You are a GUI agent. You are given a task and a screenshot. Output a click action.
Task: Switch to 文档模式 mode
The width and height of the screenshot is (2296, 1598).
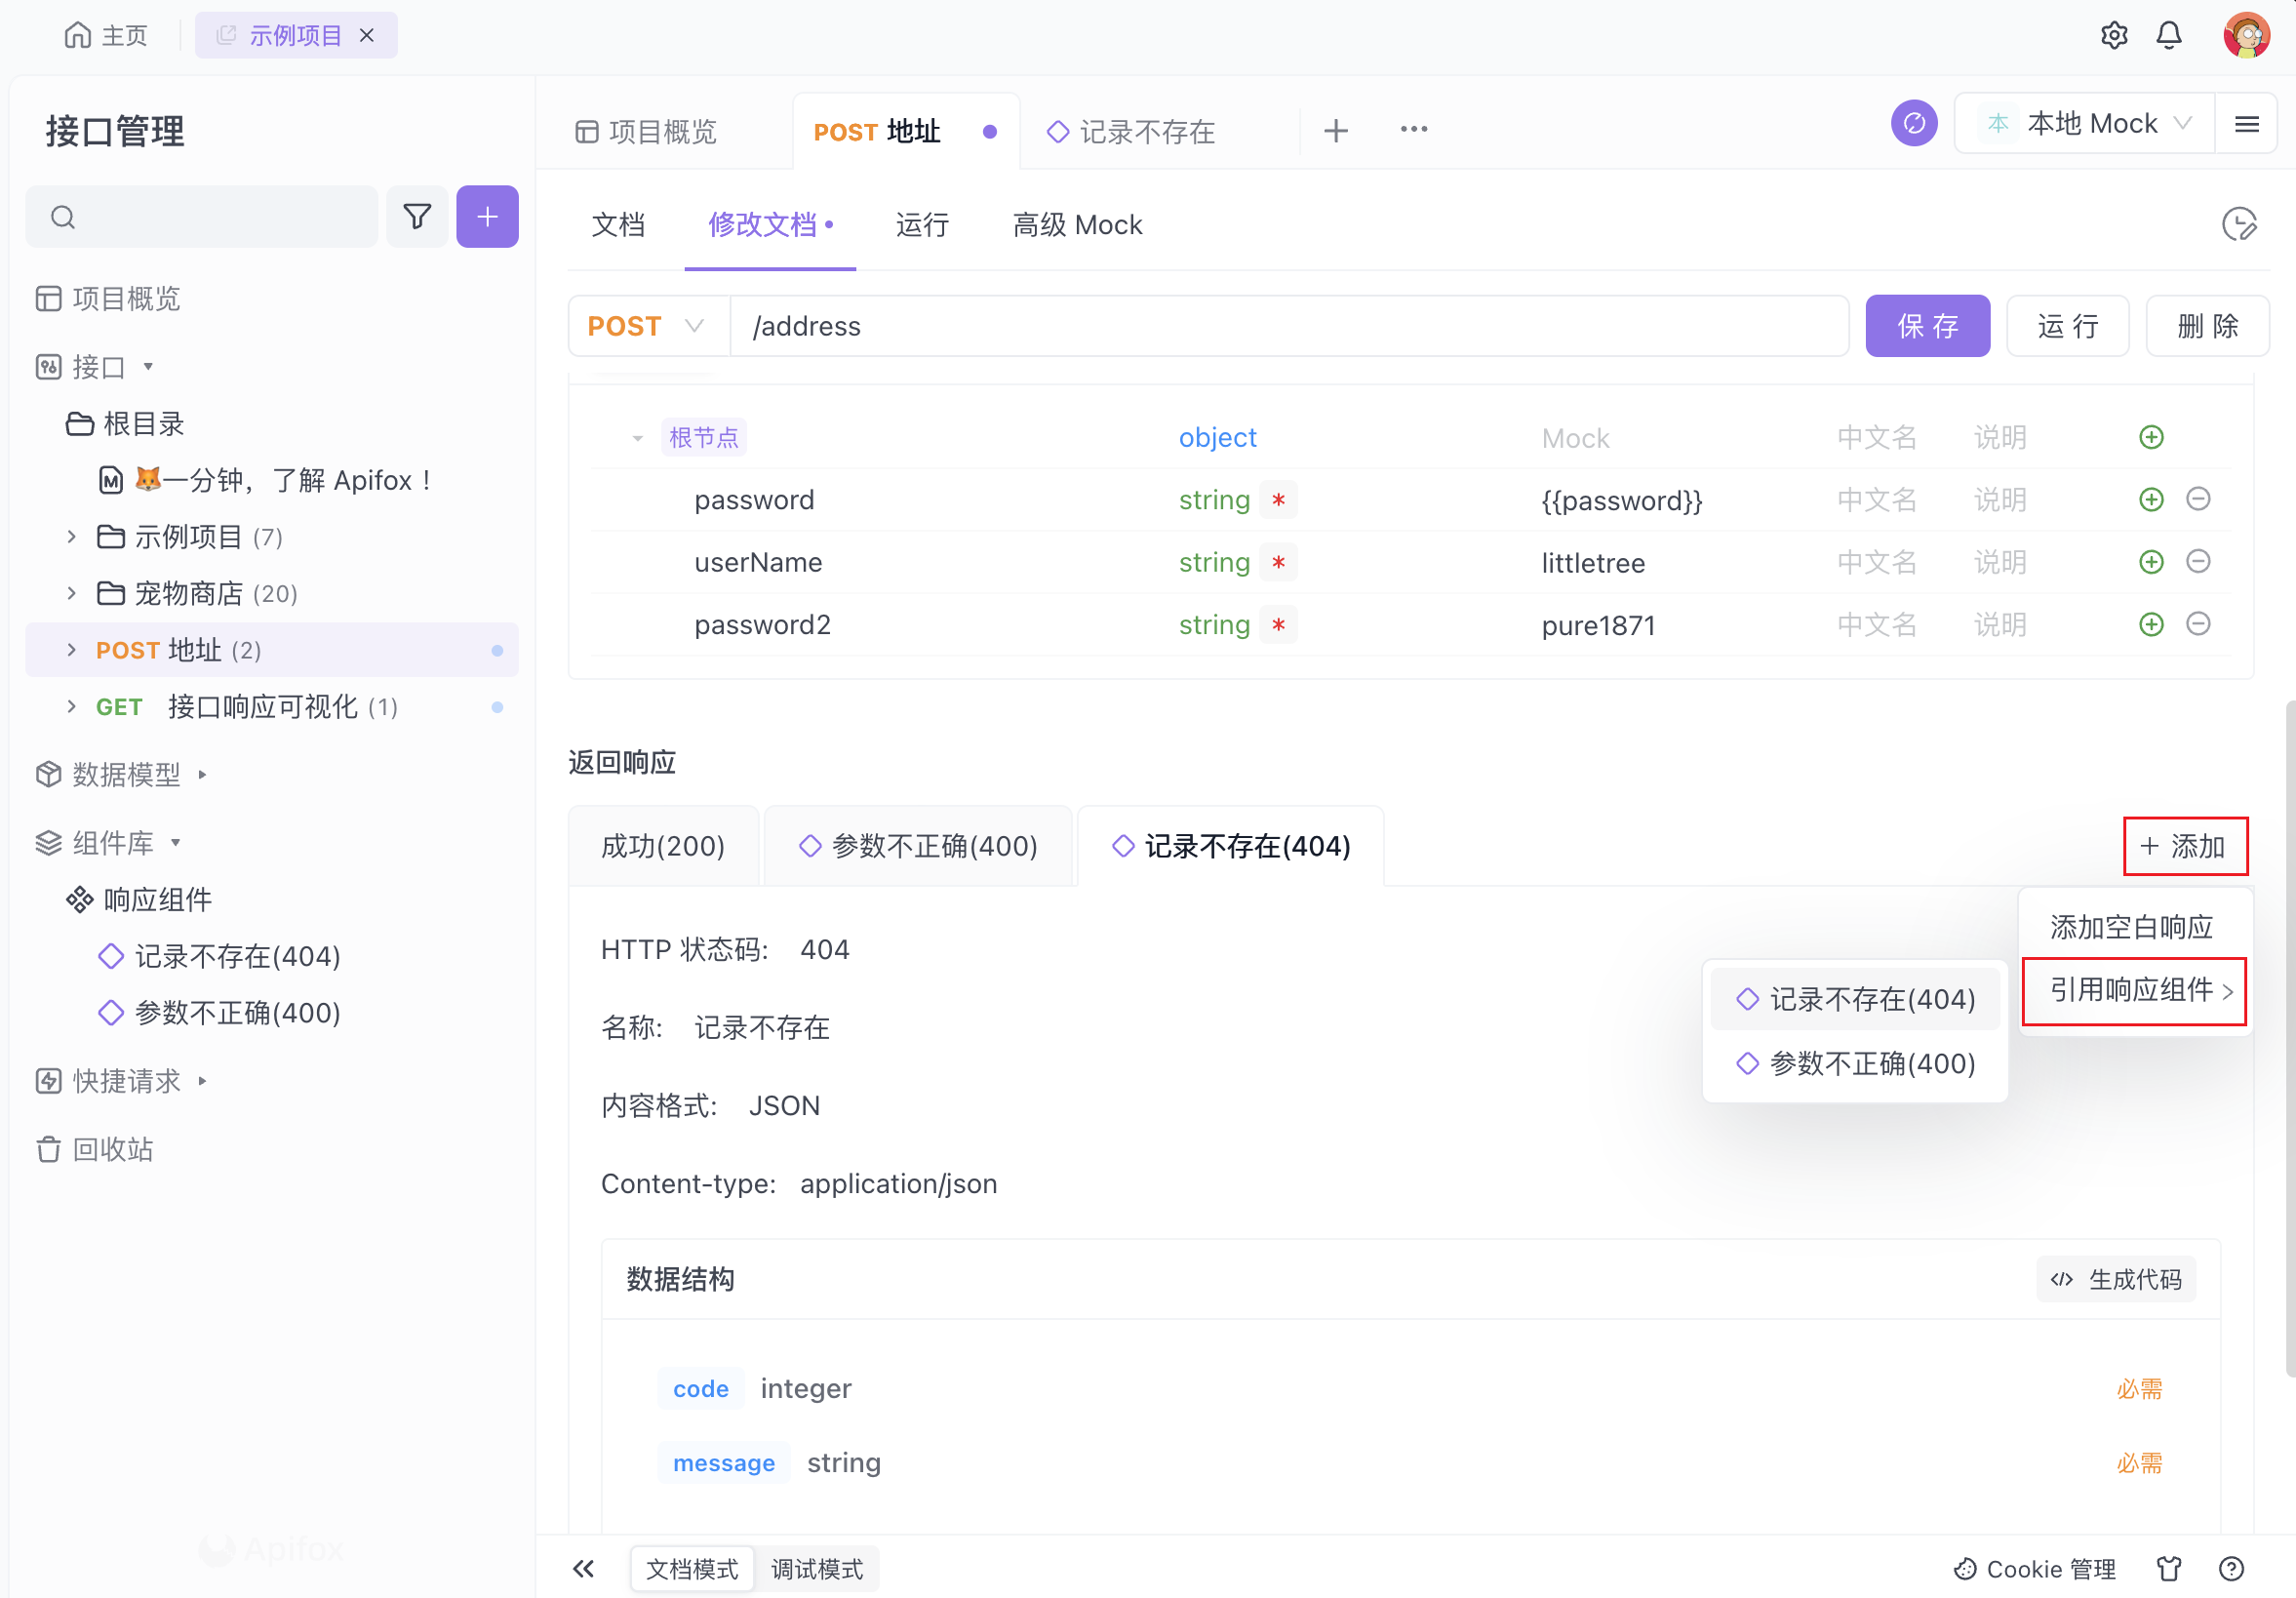pyautogui.click(x=692, y=1568)
